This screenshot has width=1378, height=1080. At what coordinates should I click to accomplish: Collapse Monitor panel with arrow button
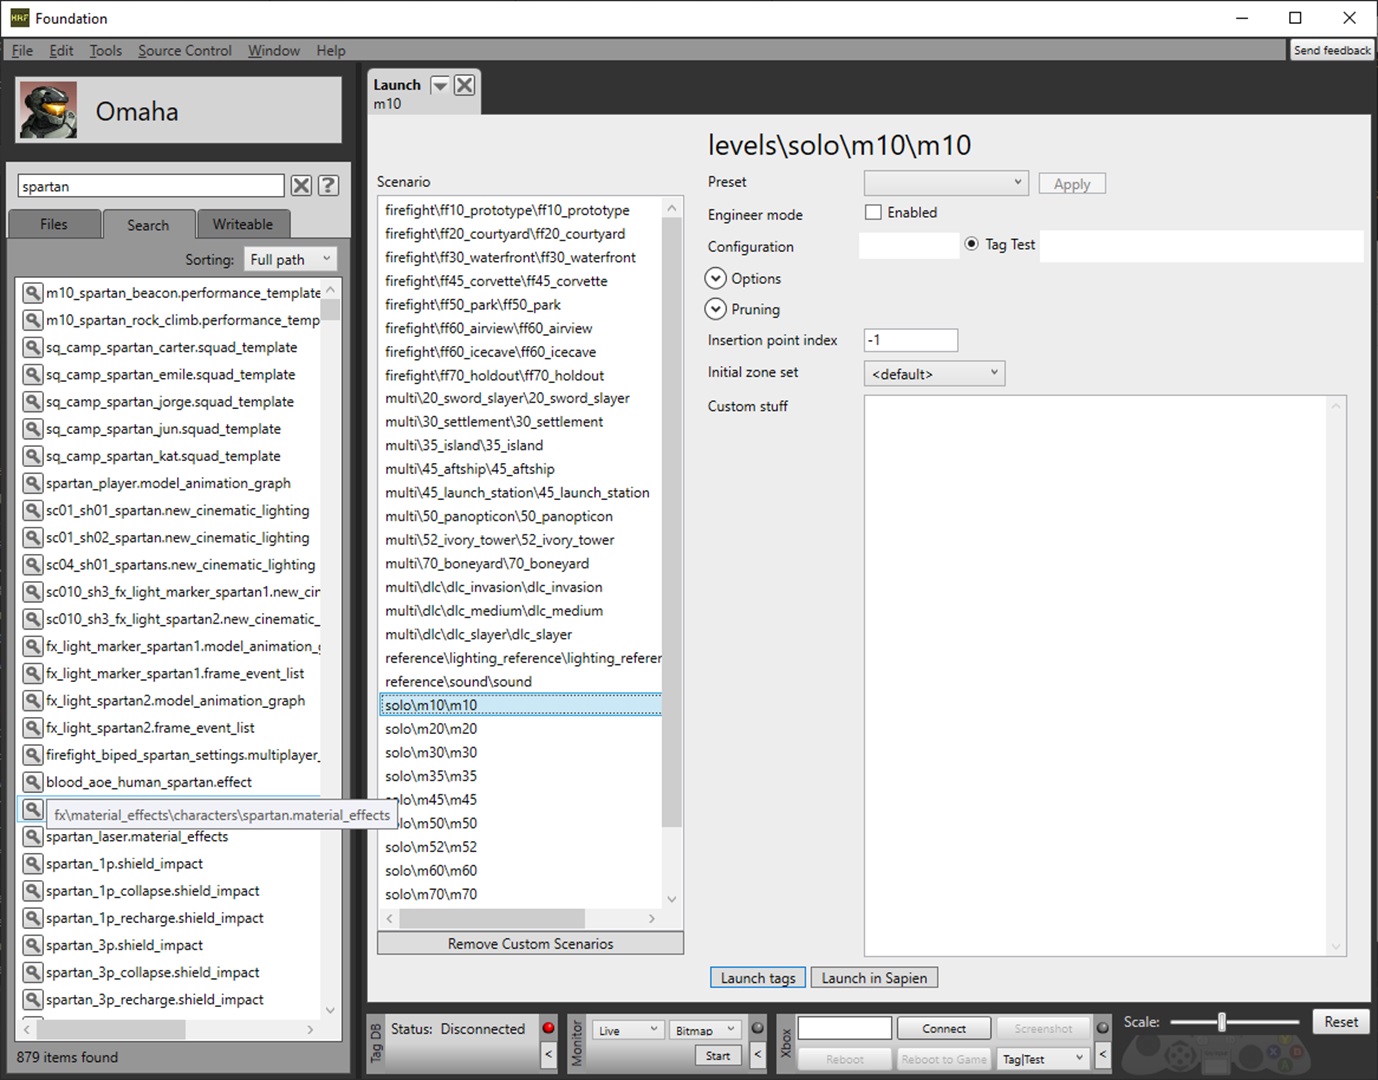pos(757,1054)
